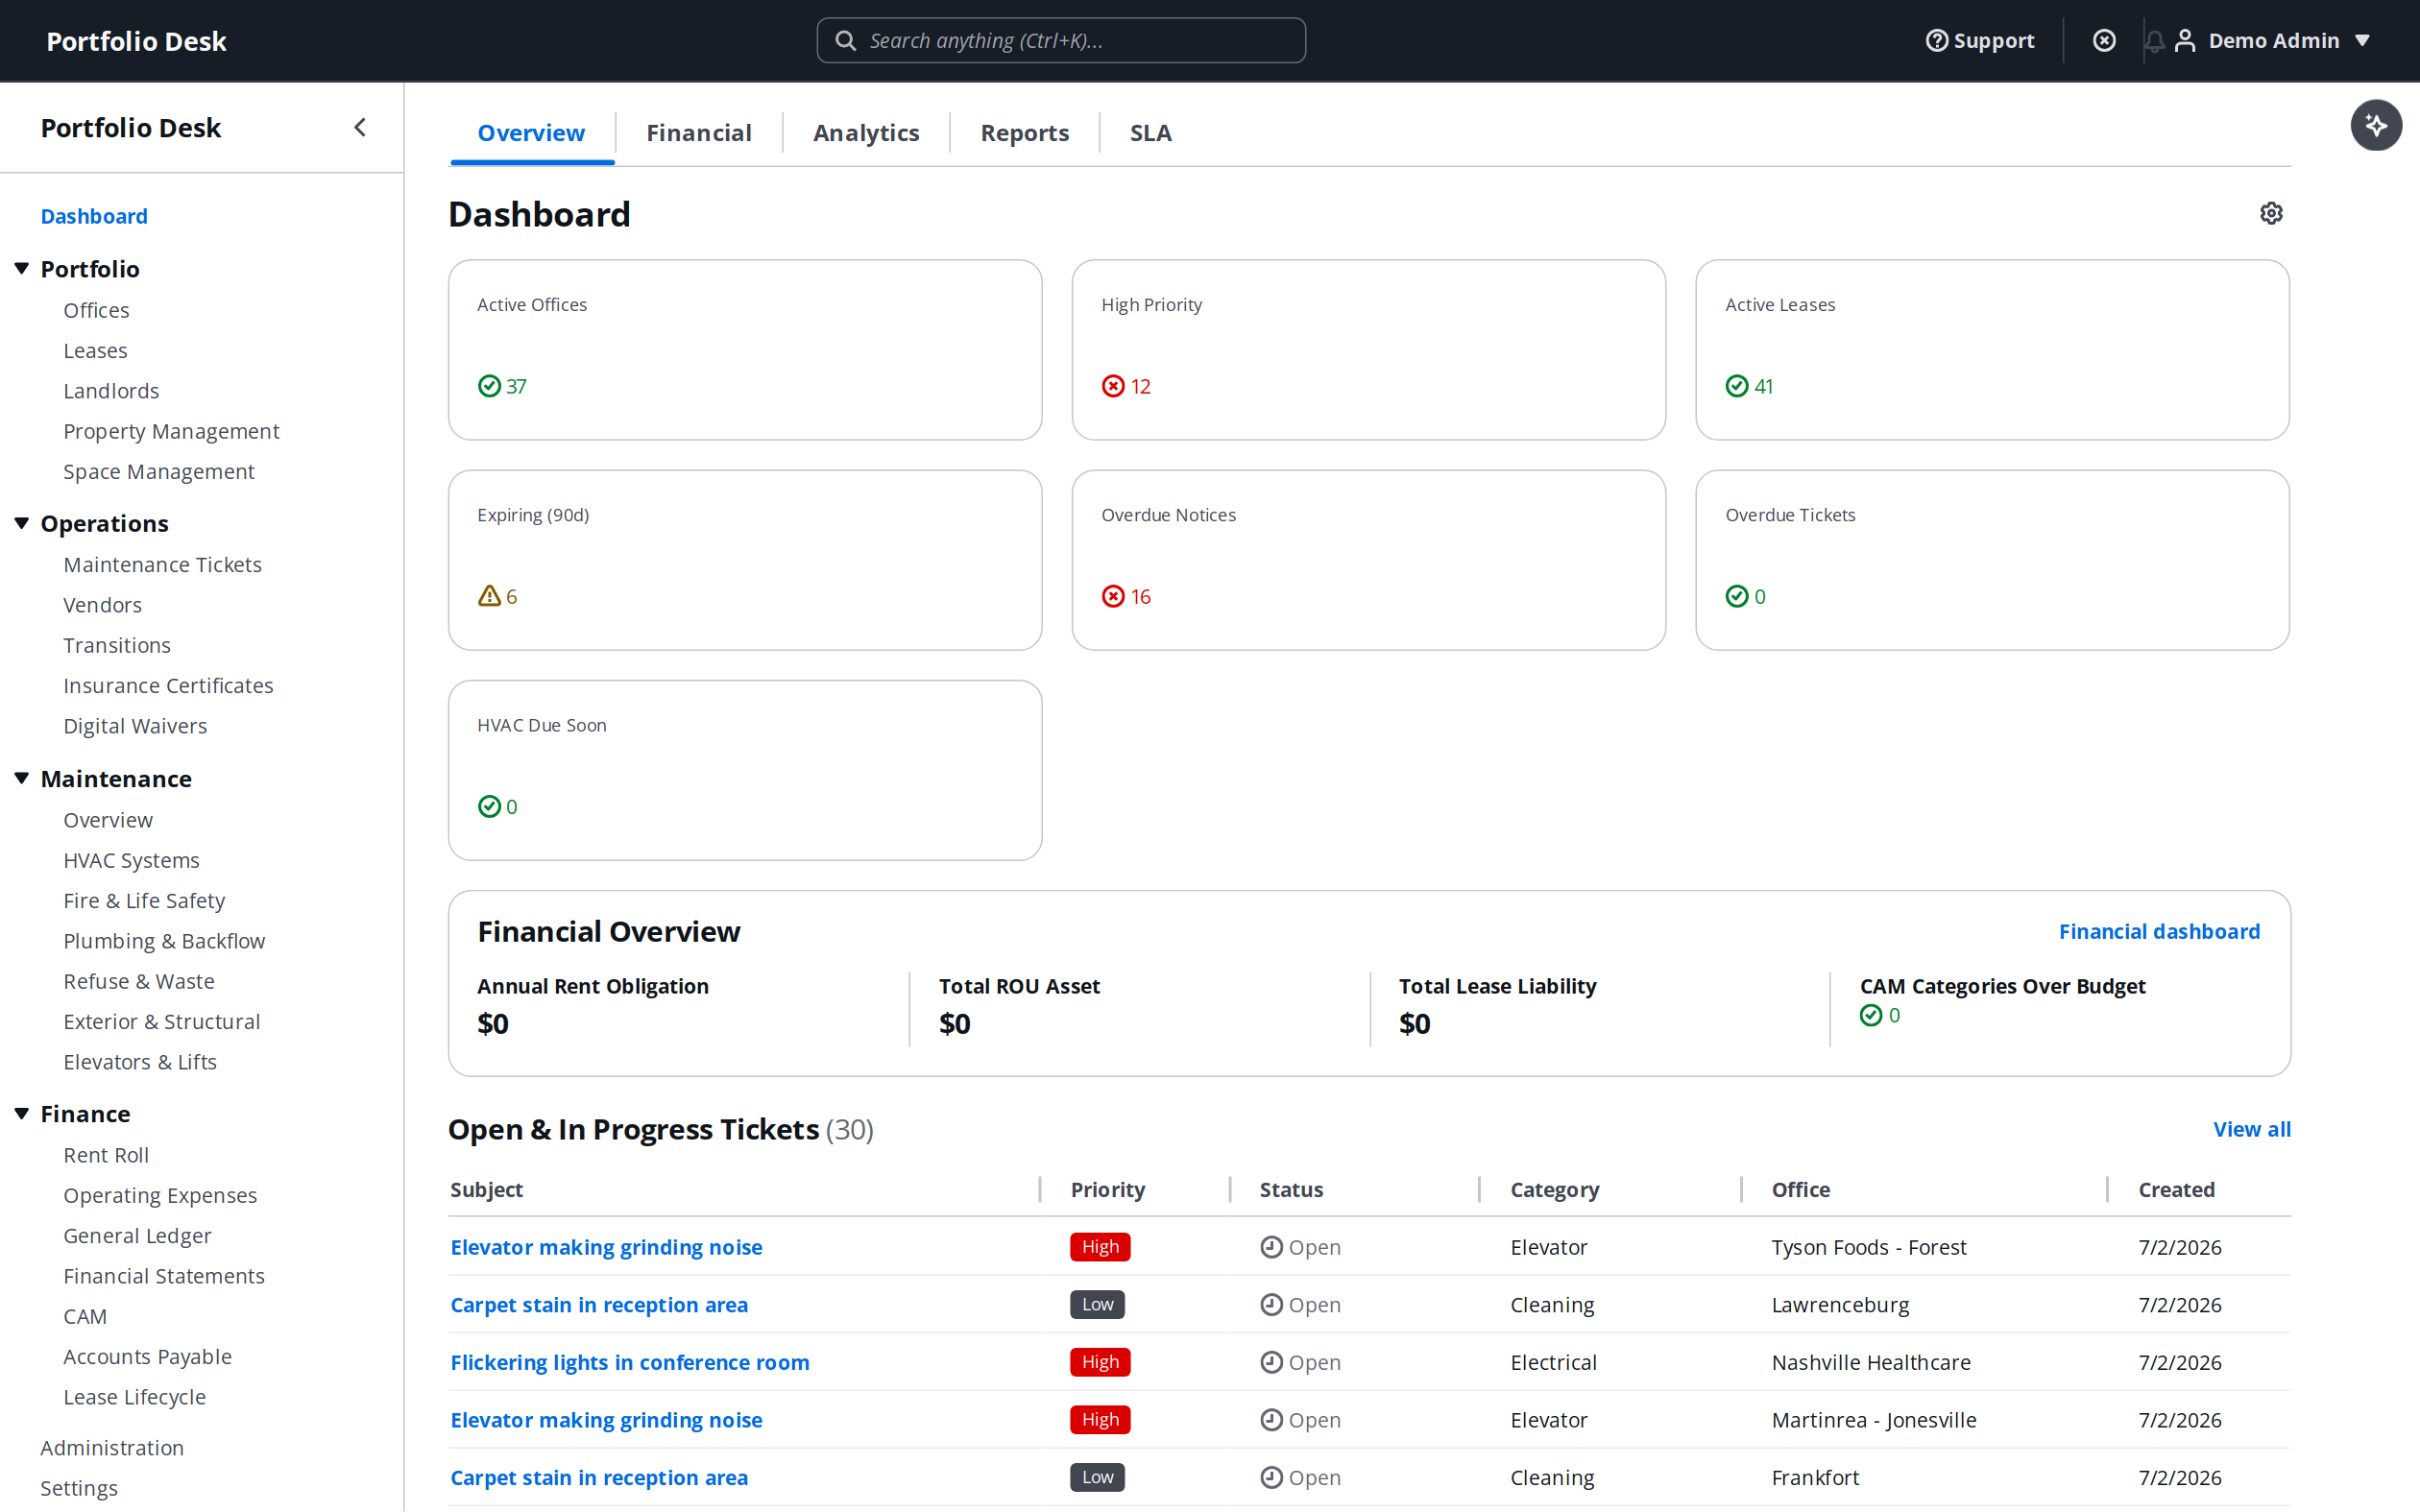Viewport: 2420px width, 1512px height.
Task: Open dashboard settings gear icon
Action: pos(2271,213)
